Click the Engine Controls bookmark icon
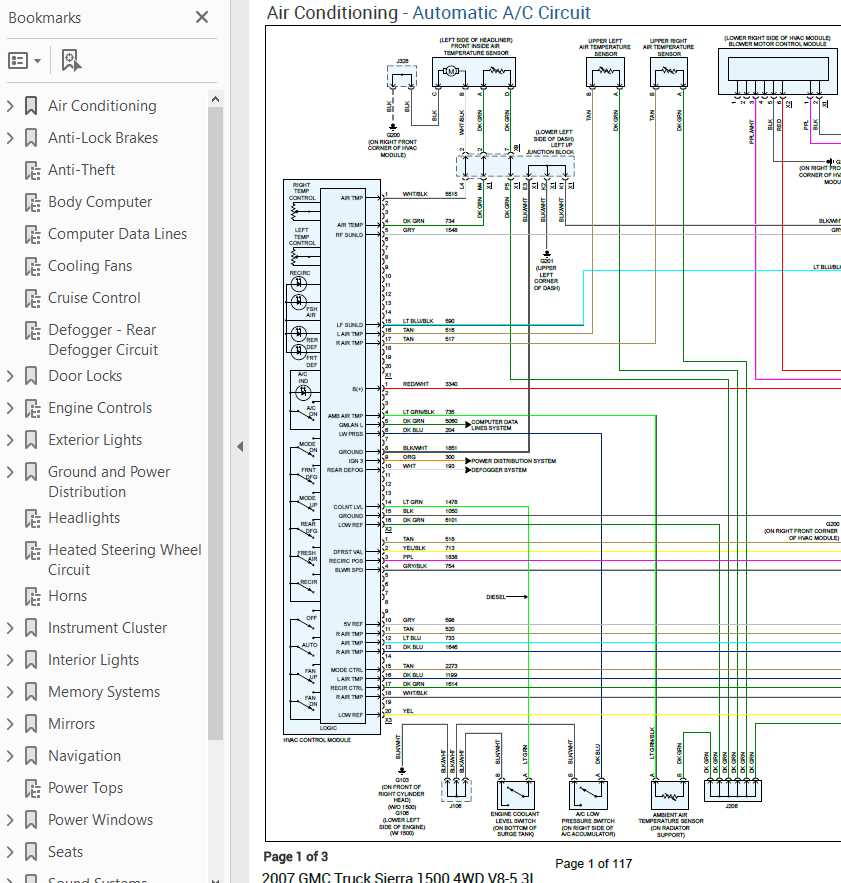The width and height of the screenshot is (841, 883). [32, 408]
